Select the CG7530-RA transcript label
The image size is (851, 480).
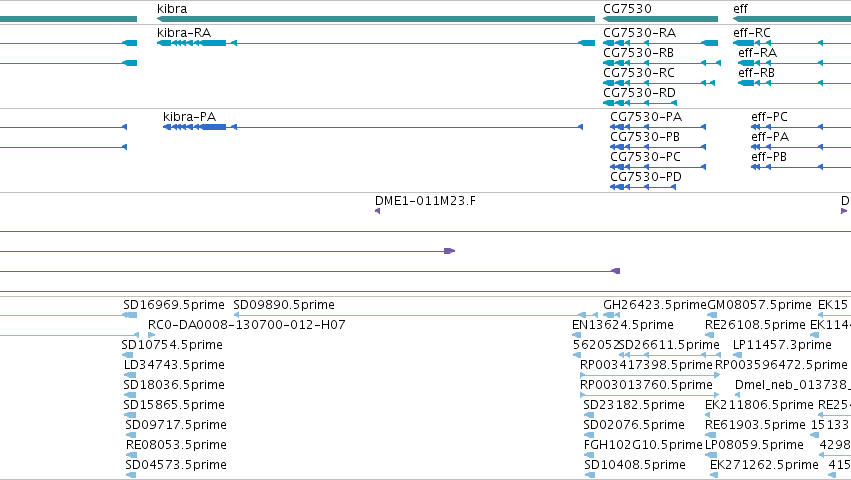[639, 33]
